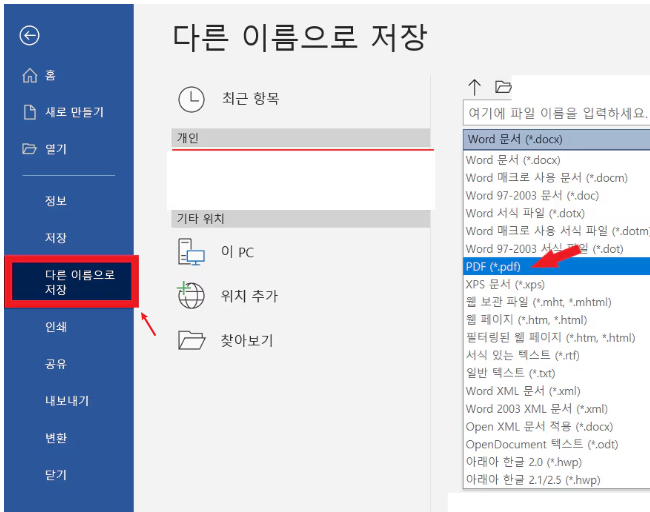Viewport: 650px width, 512px height.
Task: Select 웹 보관 파일 (*.mht, *.mhtml)
Action: pos(556,302)
